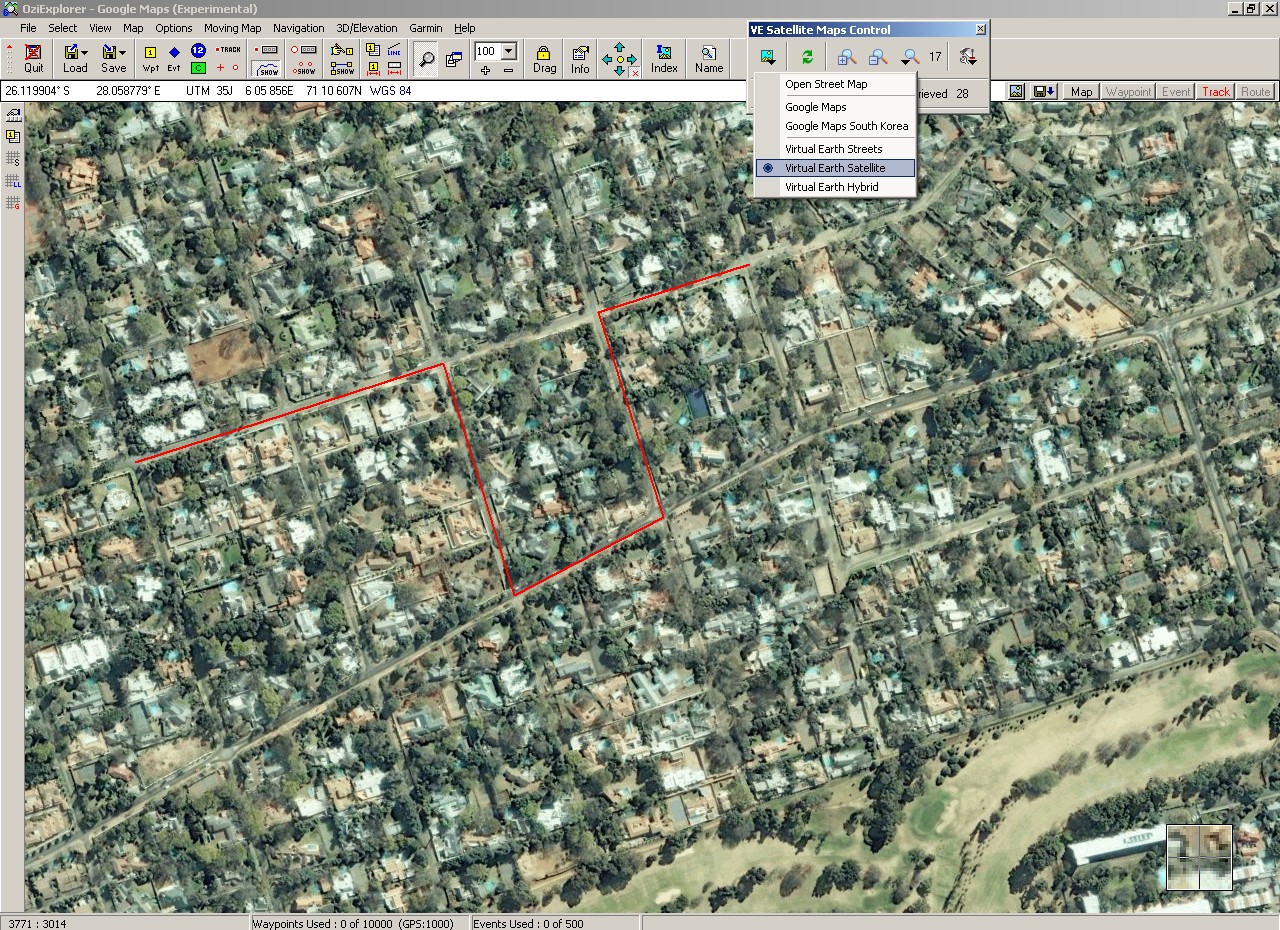Click the Name search icon
The height and width of the screenshot is (930, 1280).
(708, 57)
